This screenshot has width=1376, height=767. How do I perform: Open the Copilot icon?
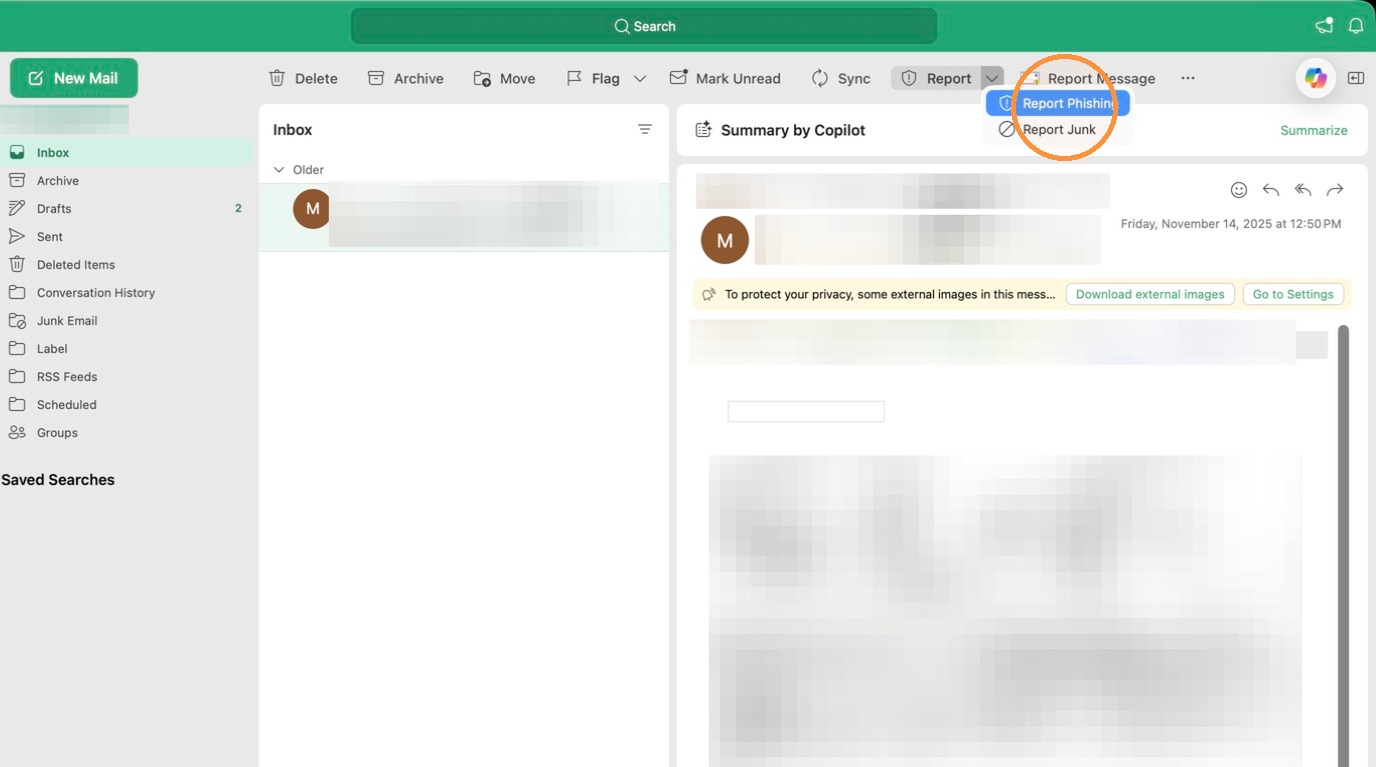[x=1316, y=78]
